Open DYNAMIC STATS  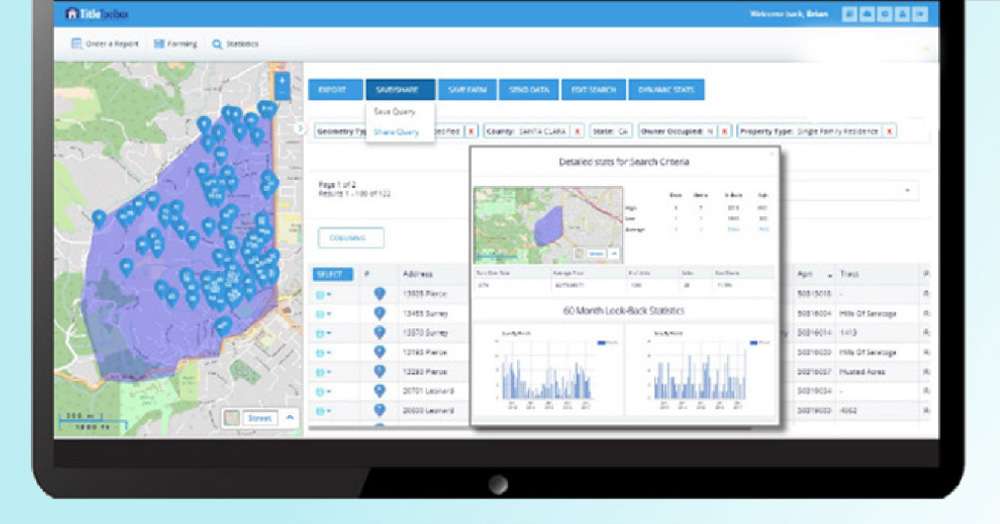(666, 90)
